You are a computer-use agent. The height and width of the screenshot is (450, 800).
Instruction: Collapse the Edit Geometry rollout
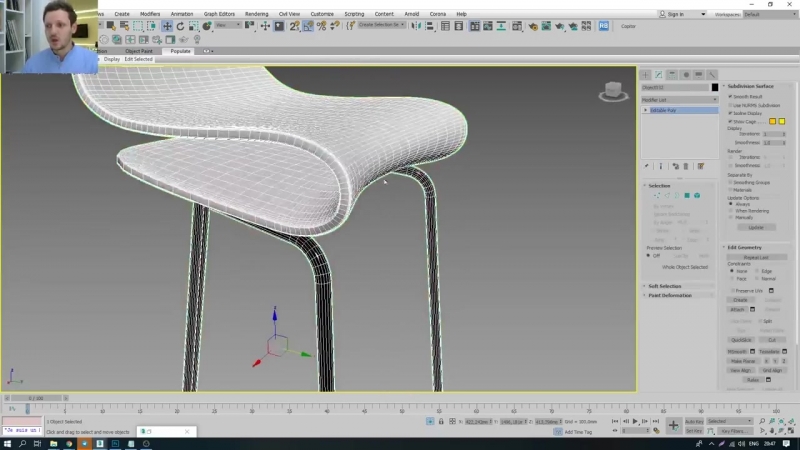click(744, 247)
